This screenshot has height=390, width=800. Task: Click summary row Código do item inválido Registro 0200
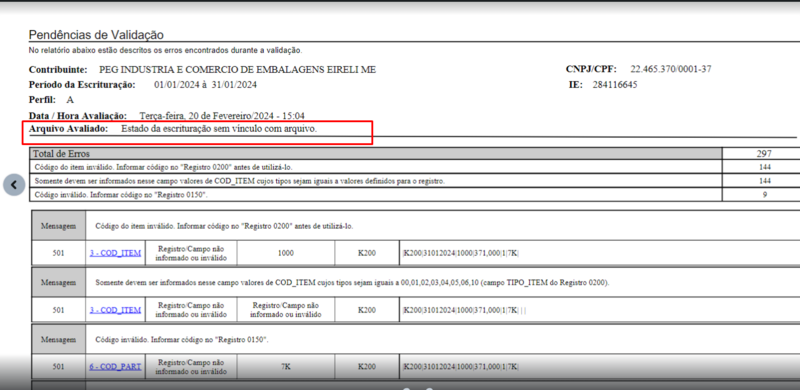[x=376, y=167]
